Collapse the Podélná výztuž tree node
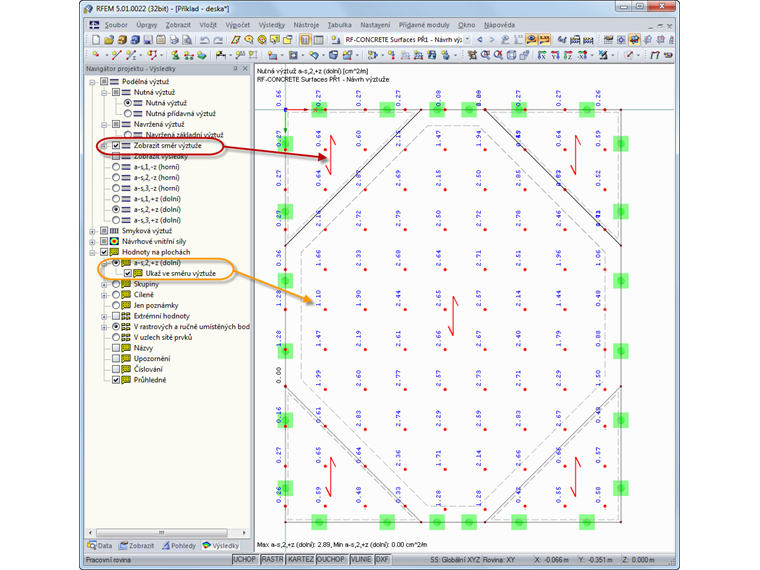The width and height of the screenshot is (760, 570). pyautogui.click(x=92, y=82)
